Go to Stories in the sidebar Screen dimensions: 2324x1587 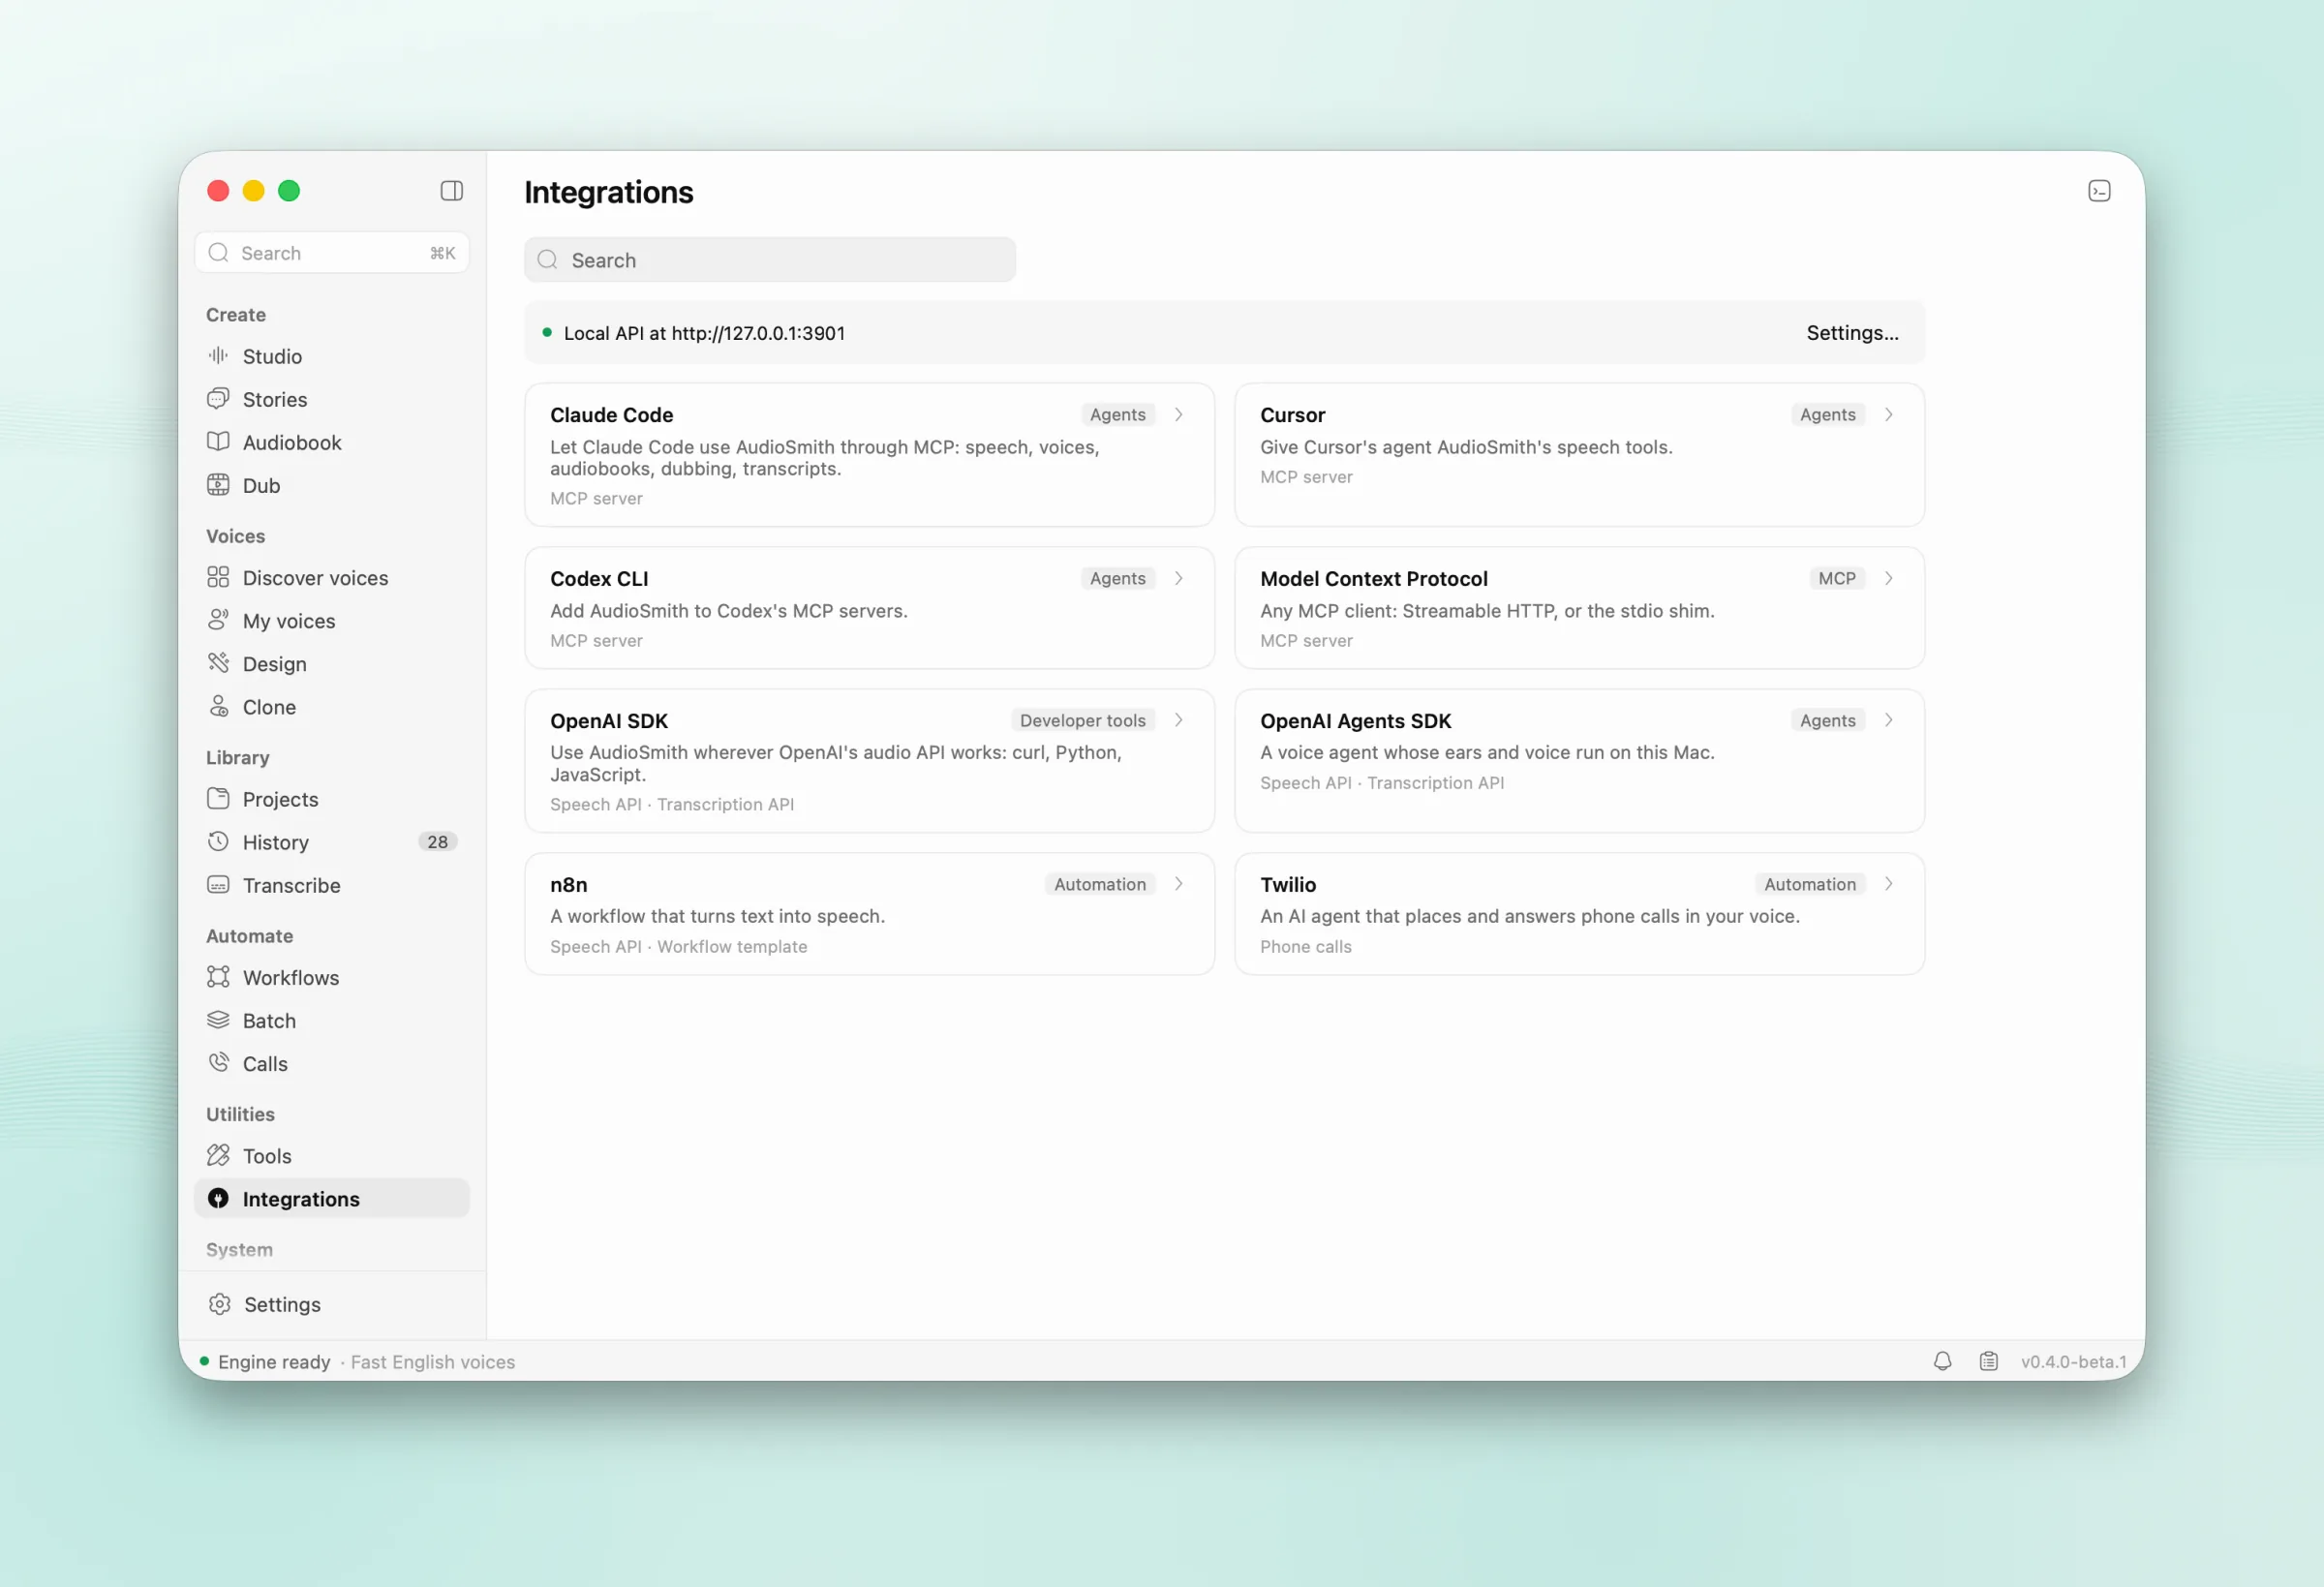332,399
